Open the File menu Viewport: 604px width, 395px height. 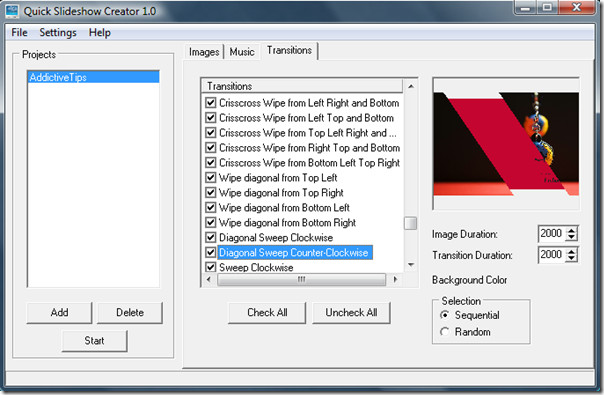[x=19, y=33]
